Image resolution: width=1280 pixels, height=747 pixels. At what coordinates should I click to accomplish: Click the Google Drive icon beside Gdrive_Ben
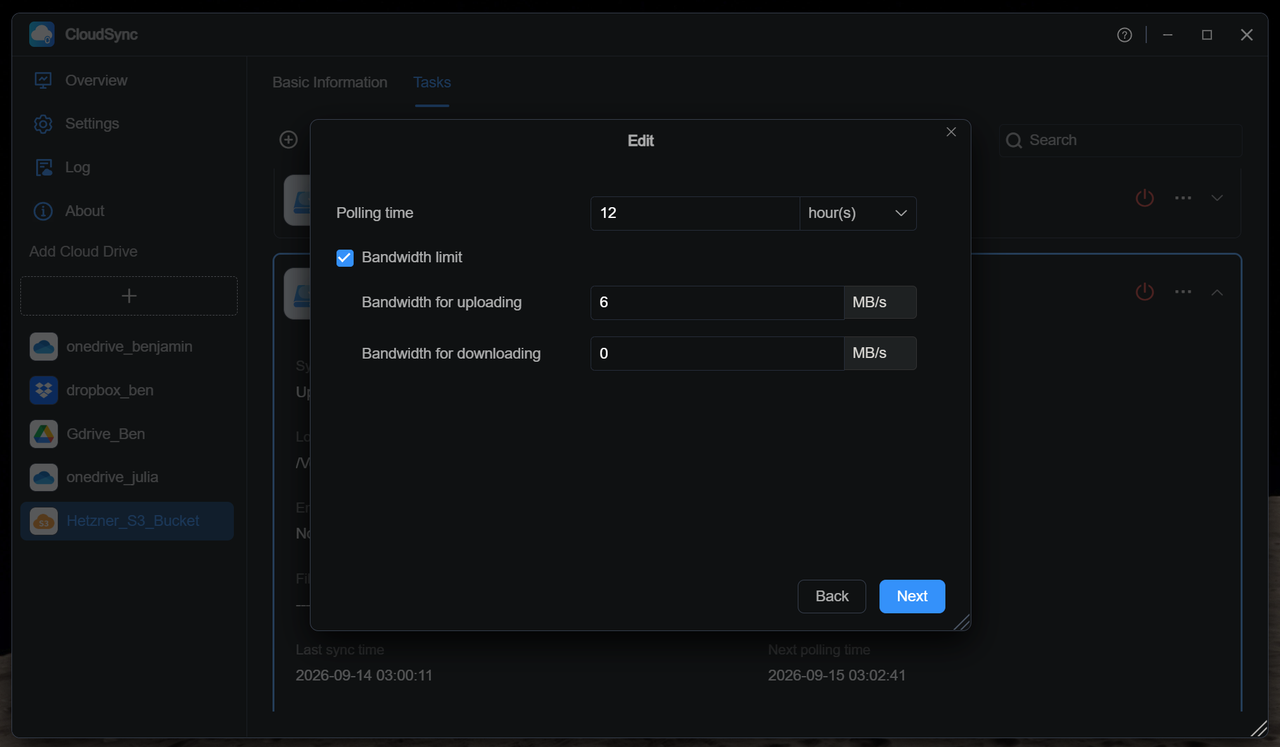click(43, 434)
